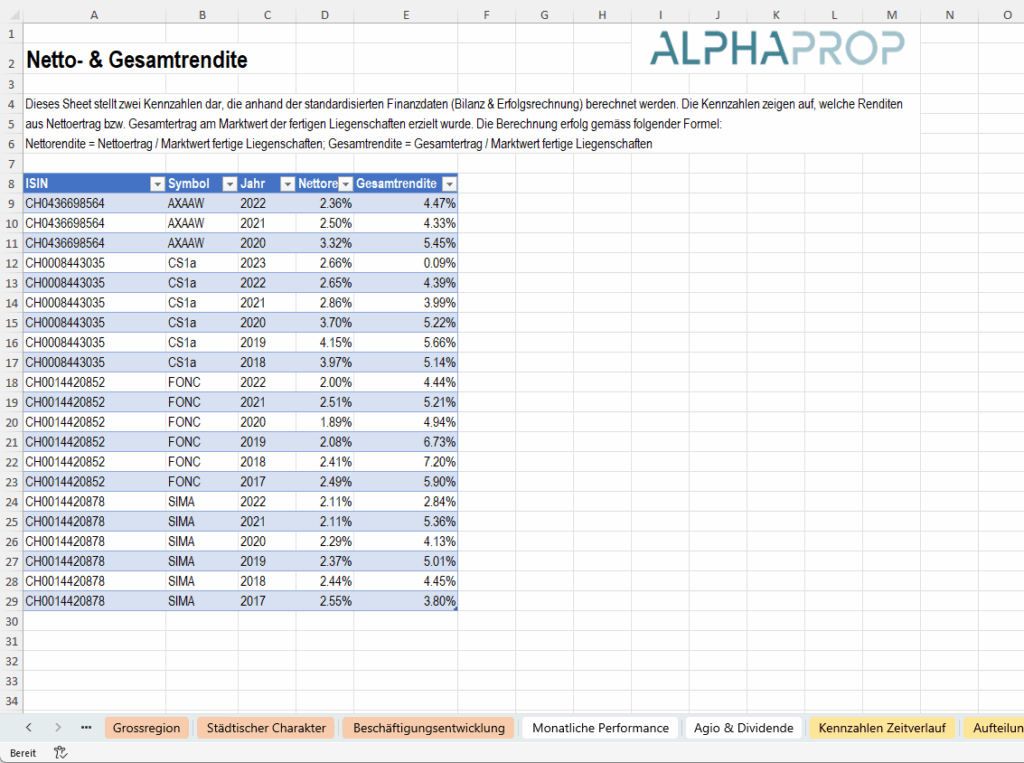Select row 8 header
1024x763 pixels.
click(11, 184)
